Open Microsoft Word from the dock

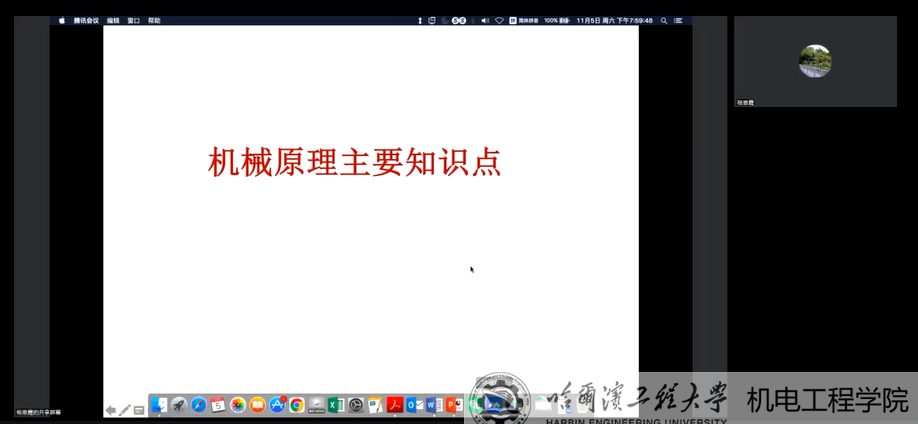(x=433, y=405)
